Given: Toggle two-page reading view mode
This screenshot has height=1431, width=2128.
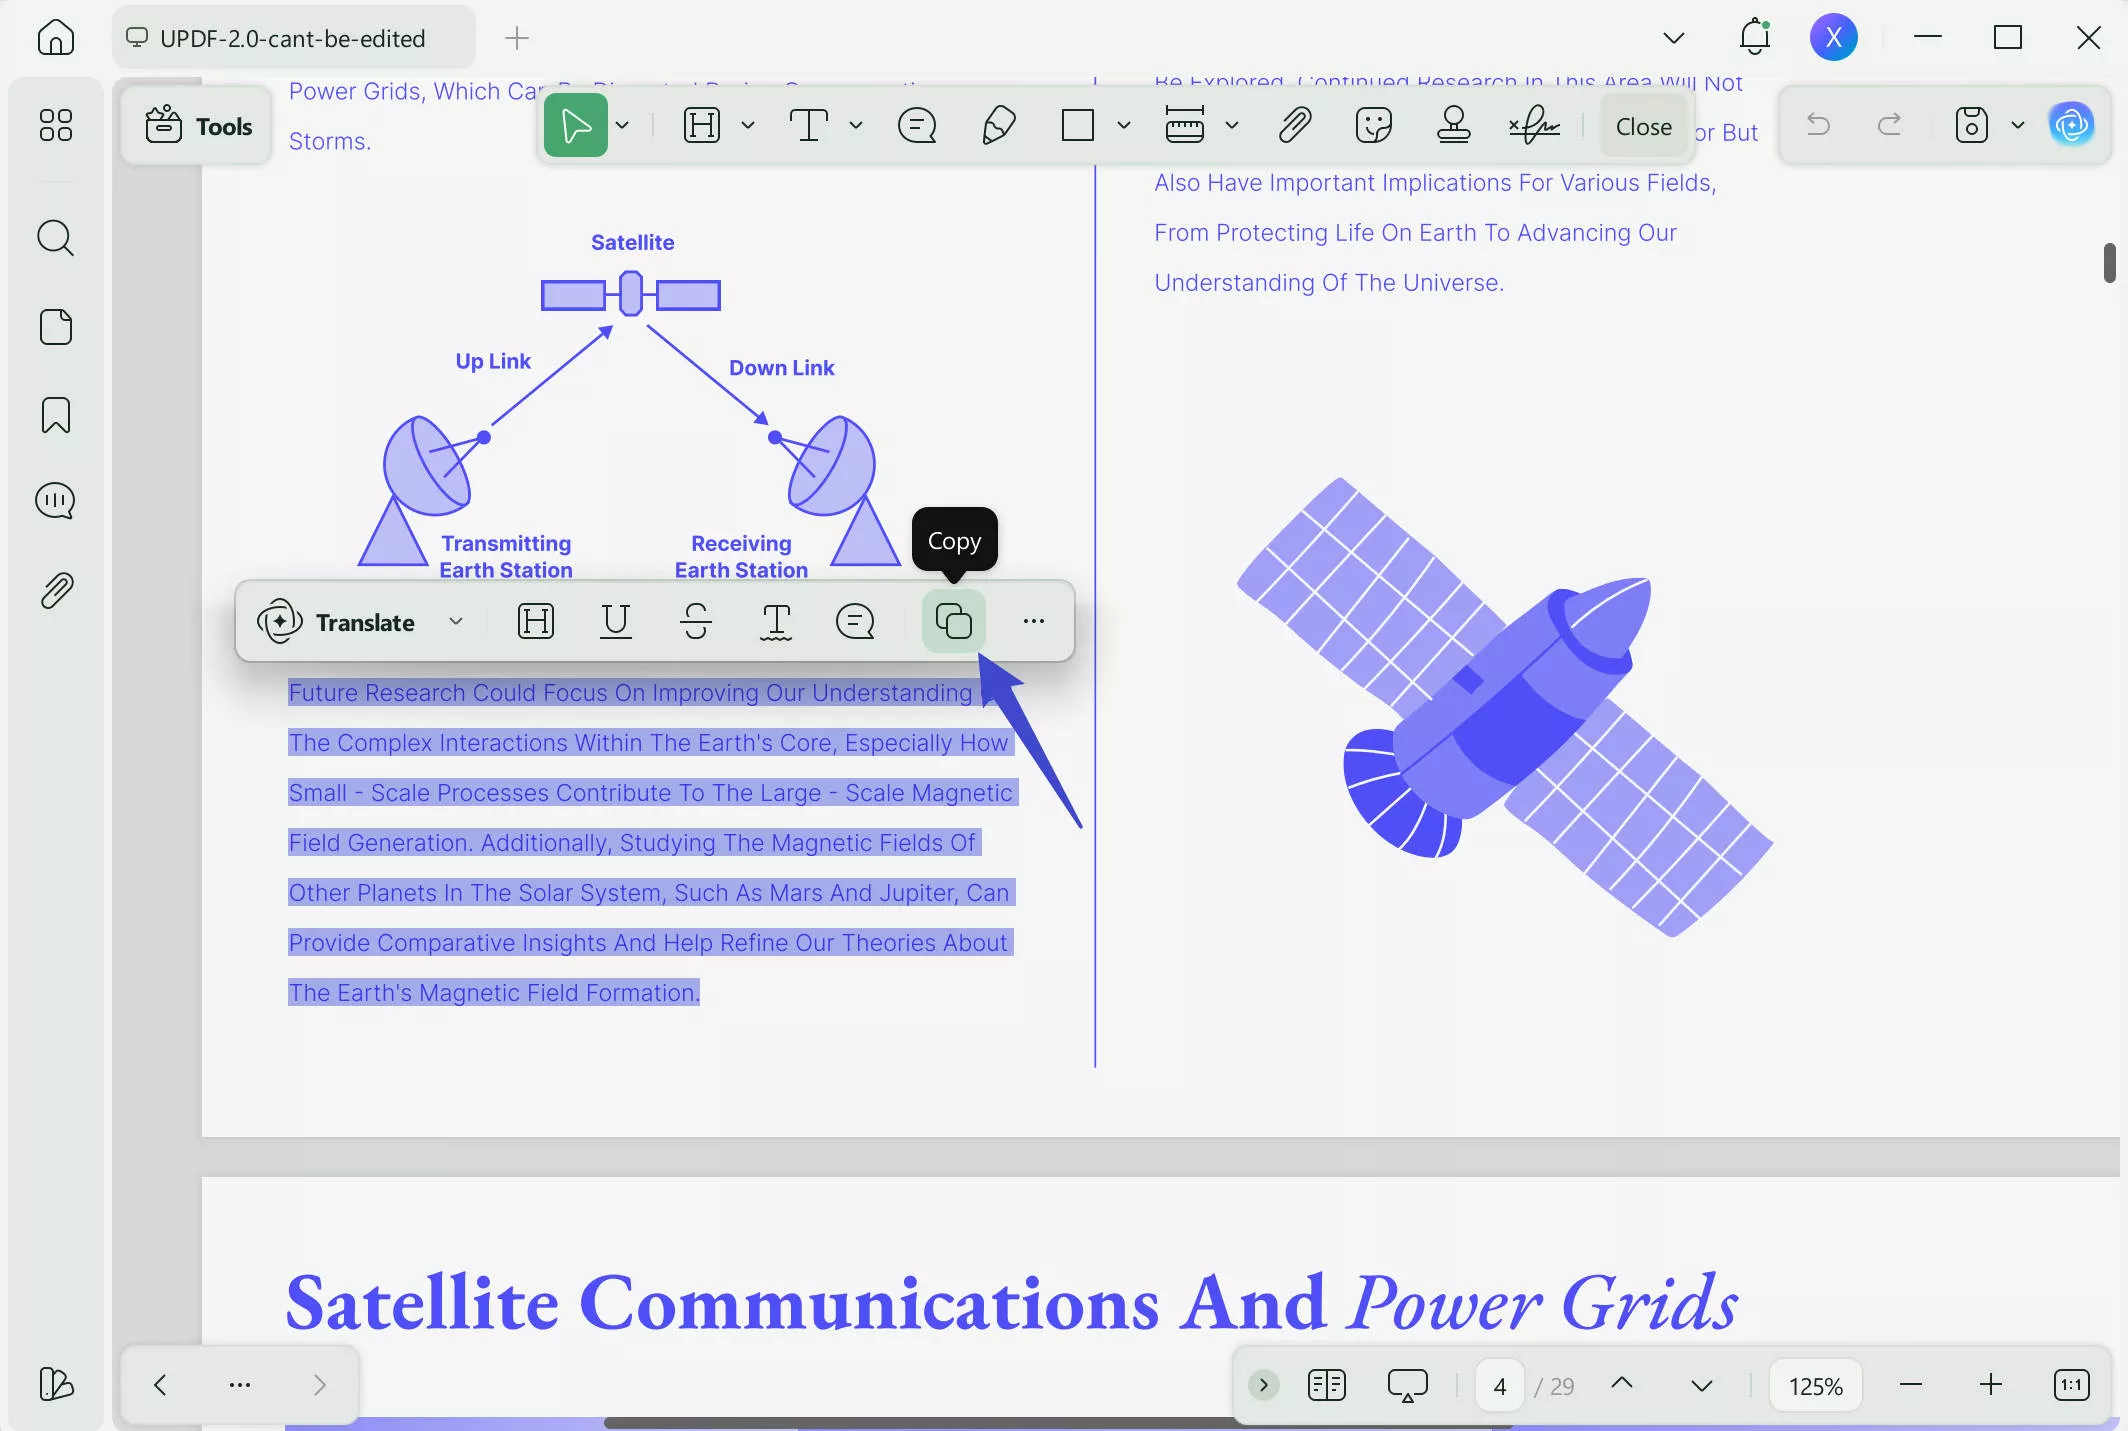Looking at the screenshot, I should (x=1326, y=1385).
